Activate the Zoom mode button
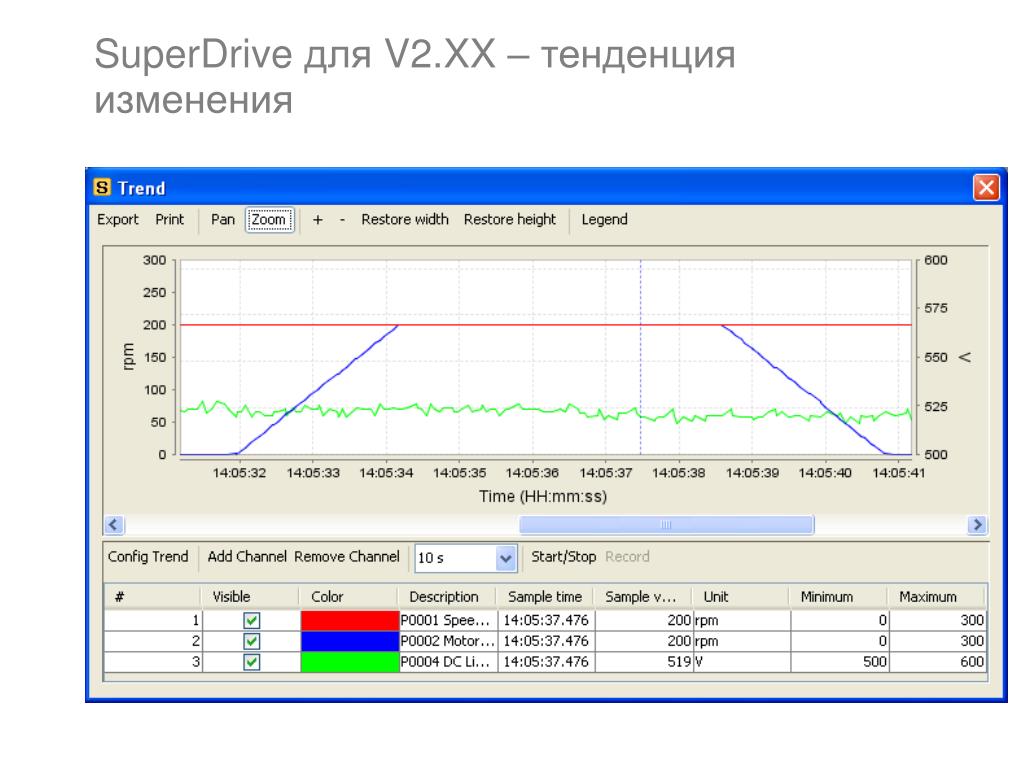Image resolution: width=1024 pixels, height=768 pixels. tap(269, 219)
